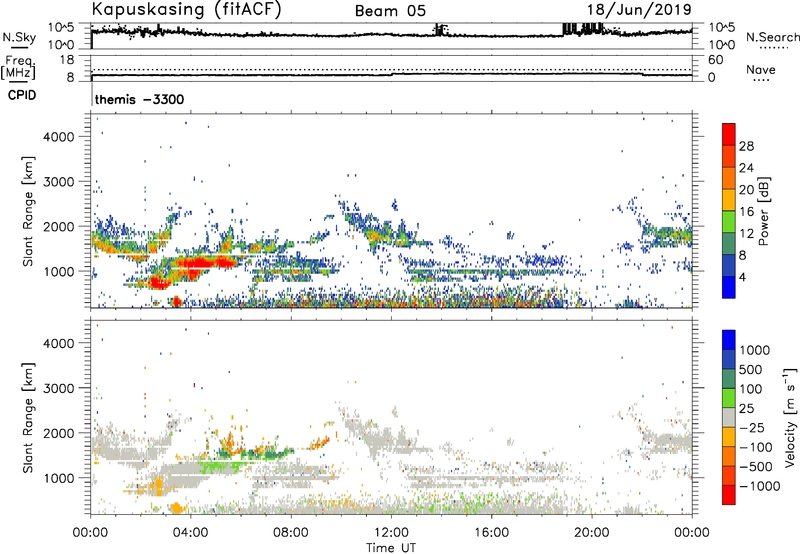Click the "Kapuskasing (fitACF)" plot title

pyautogui.click(x=186, y=10)
